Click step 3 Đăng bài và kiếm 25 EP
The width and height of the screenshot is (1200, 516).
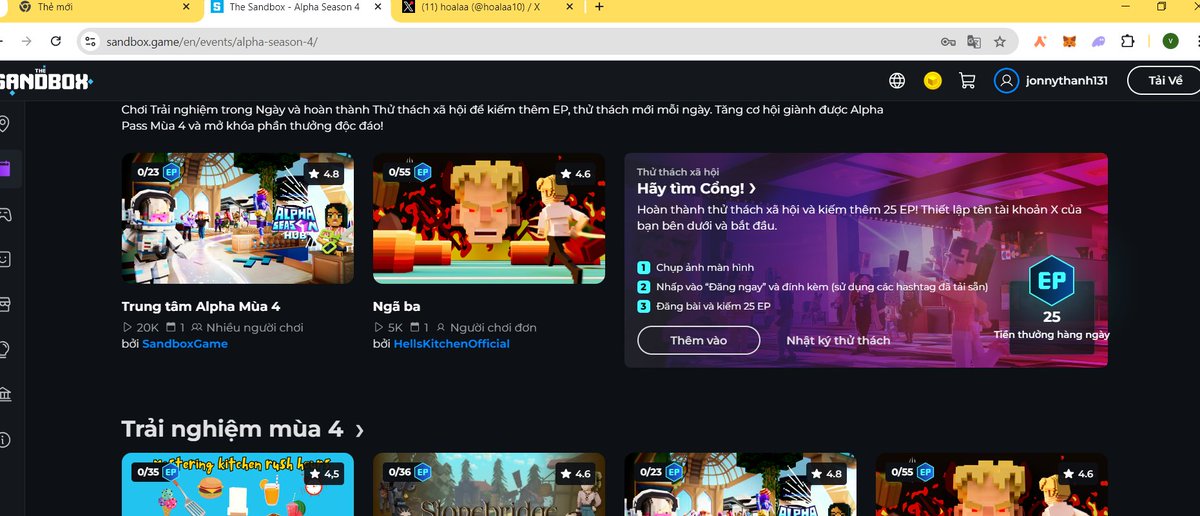(x=703, y=305)
